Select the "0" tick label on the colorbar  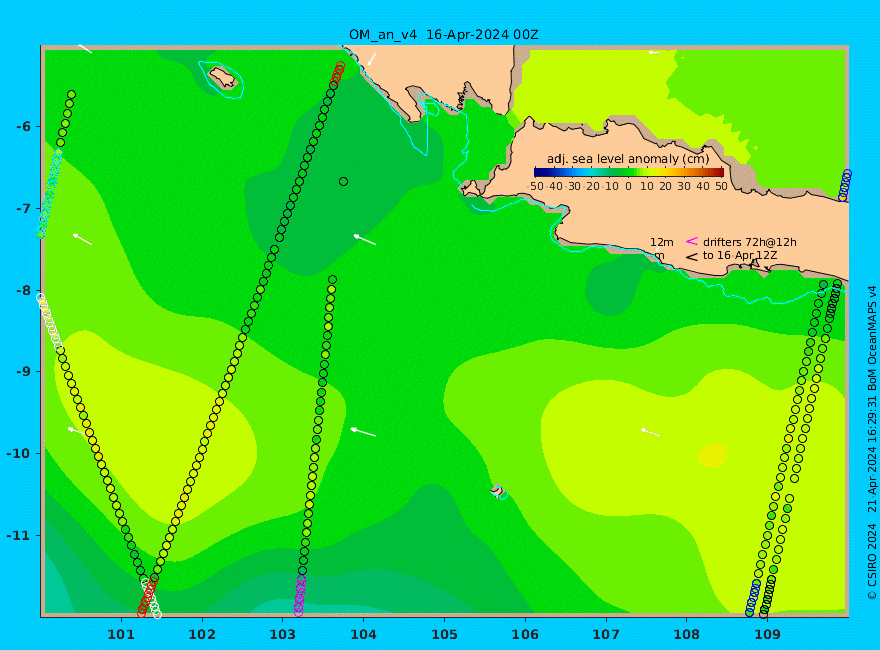point(629,186)
